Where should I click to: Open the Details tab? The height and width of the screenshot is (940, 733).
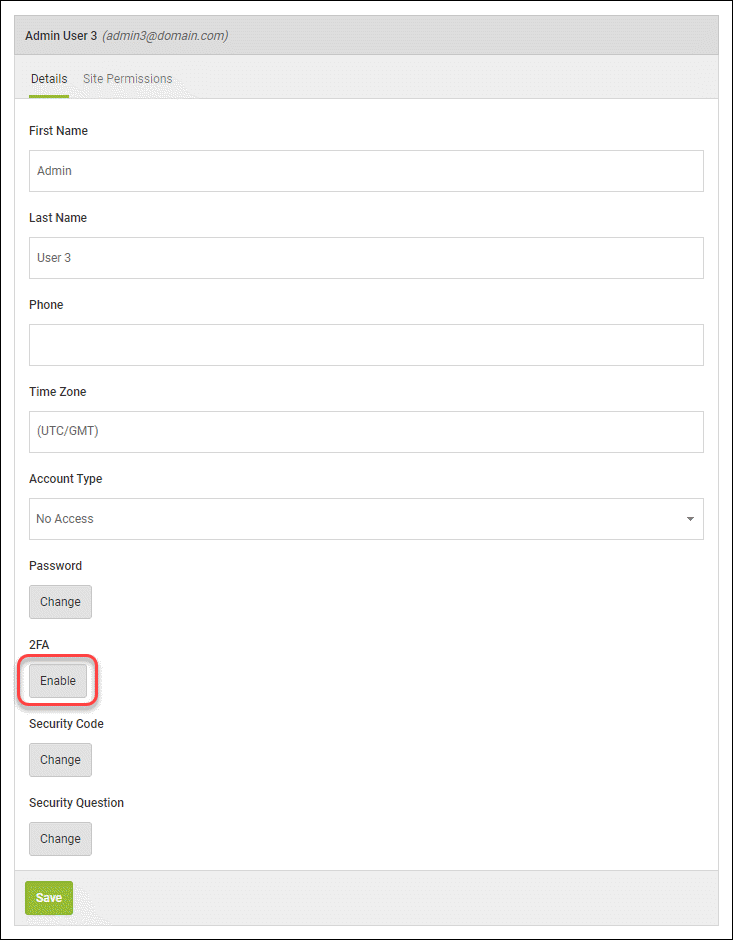49,79
